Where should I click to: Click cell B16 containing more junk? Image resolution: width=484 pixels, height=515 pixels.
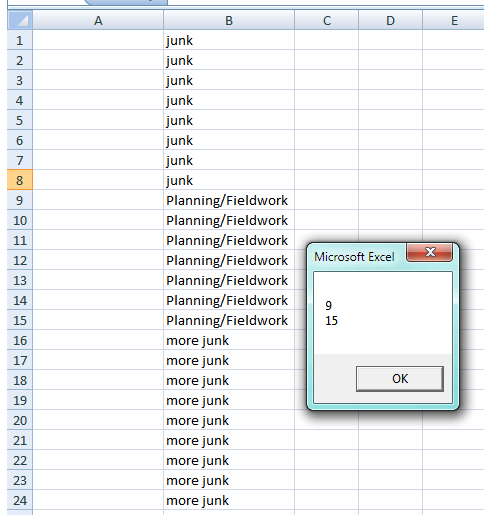(x=229, y=340)
